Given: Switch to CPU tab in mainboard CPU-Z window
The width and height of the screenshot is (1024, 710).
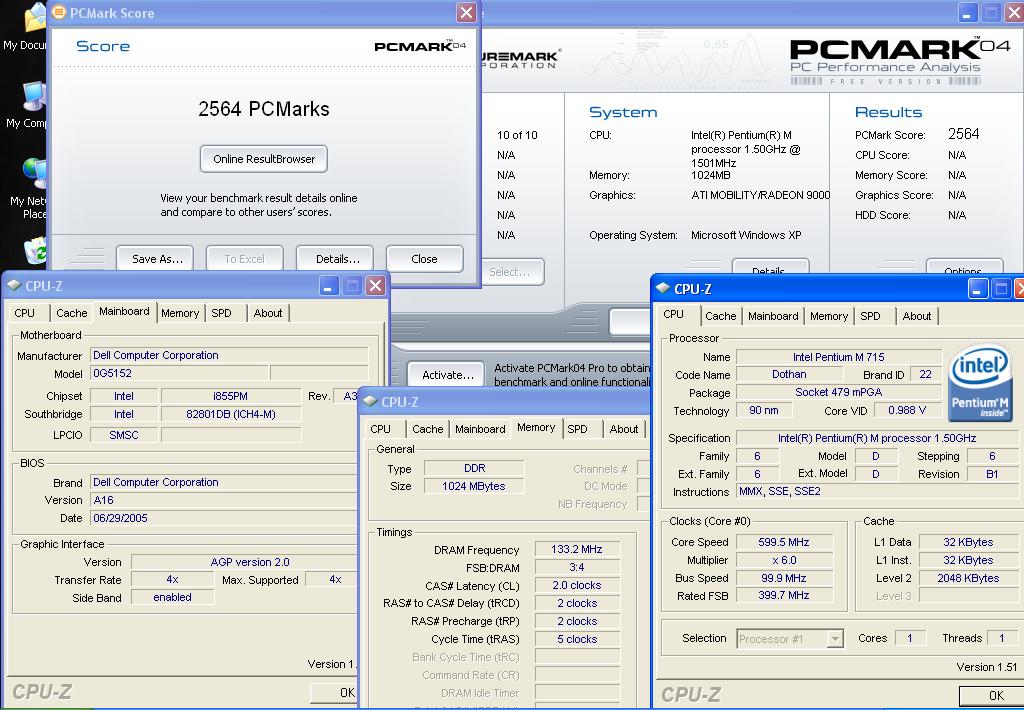Looking at the screenshot, I should coord(25,313).
